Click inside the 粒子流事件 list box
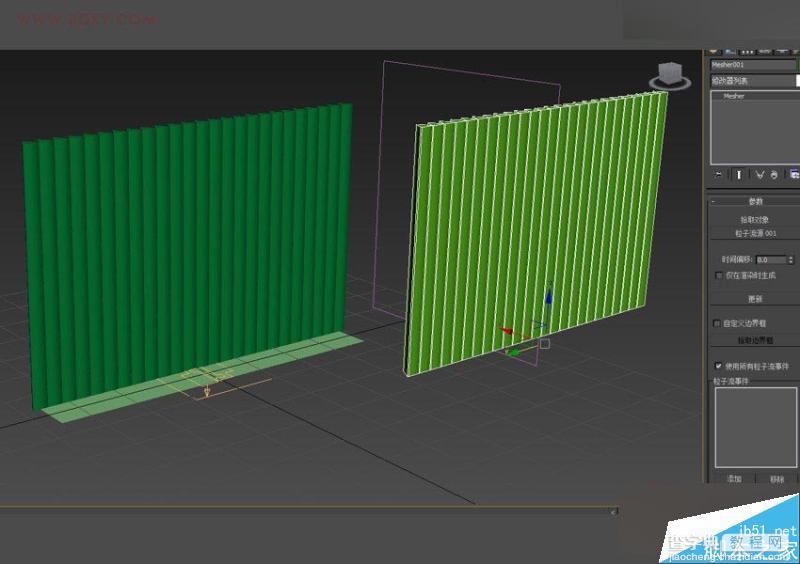The height and width of the screenshot is (564, 800). (755, 427)
